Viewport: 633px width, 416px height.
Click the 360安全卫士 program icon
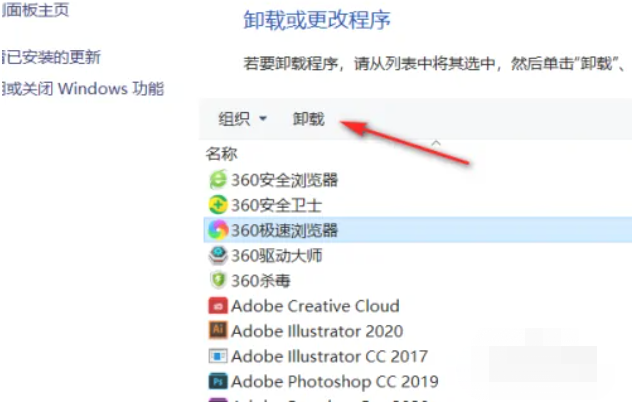point(217,205)
